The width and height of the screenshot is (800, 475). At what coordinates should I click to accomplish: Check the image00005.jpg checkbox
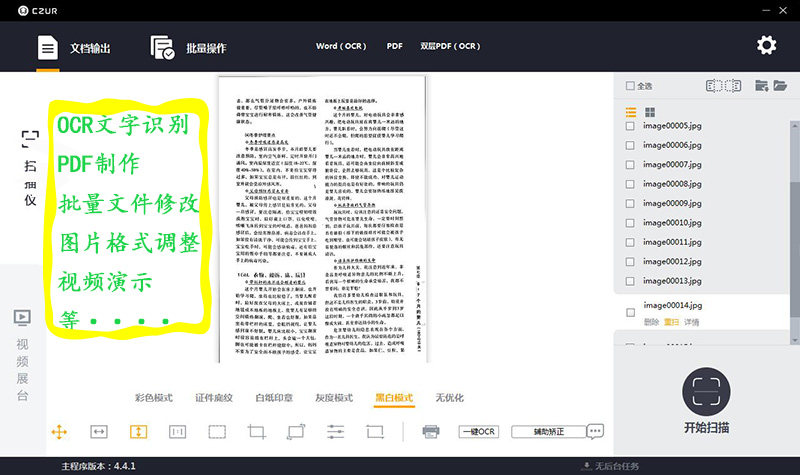[630, 126]
